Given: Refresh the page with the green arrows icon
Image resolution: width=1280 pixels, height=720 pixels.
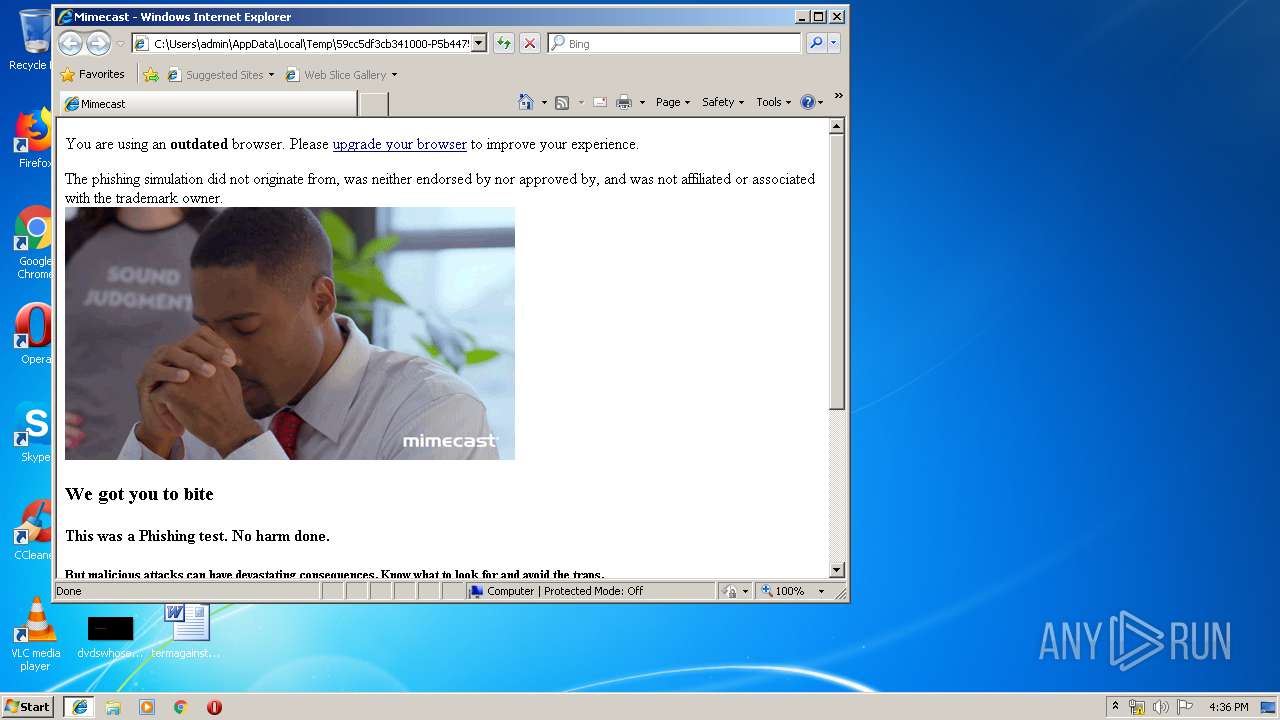Looking at the screenshot, I should coord(504,43).
